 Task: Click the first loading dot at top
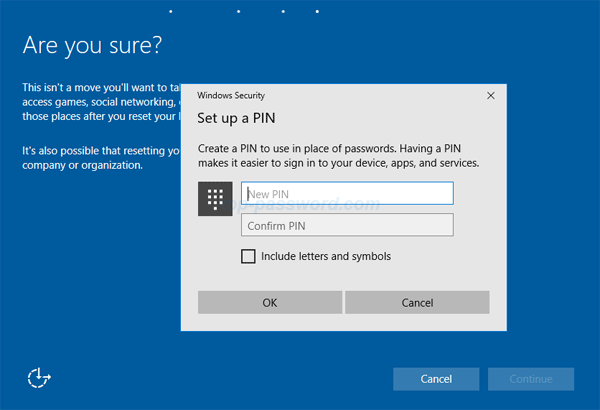coord(171,11)
